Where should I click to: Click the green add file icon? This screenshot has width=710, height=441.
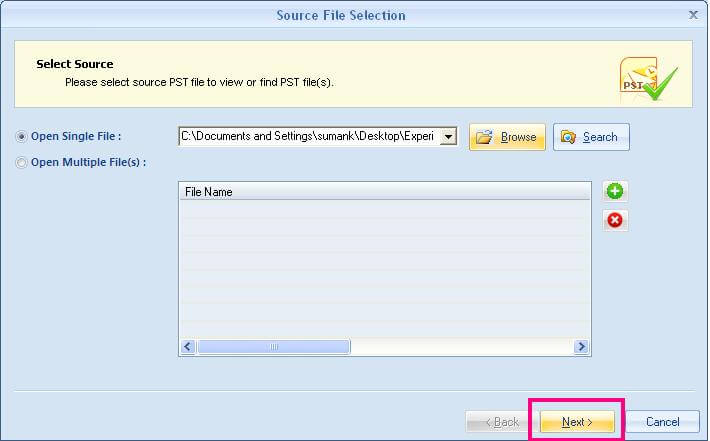[615, 191]
